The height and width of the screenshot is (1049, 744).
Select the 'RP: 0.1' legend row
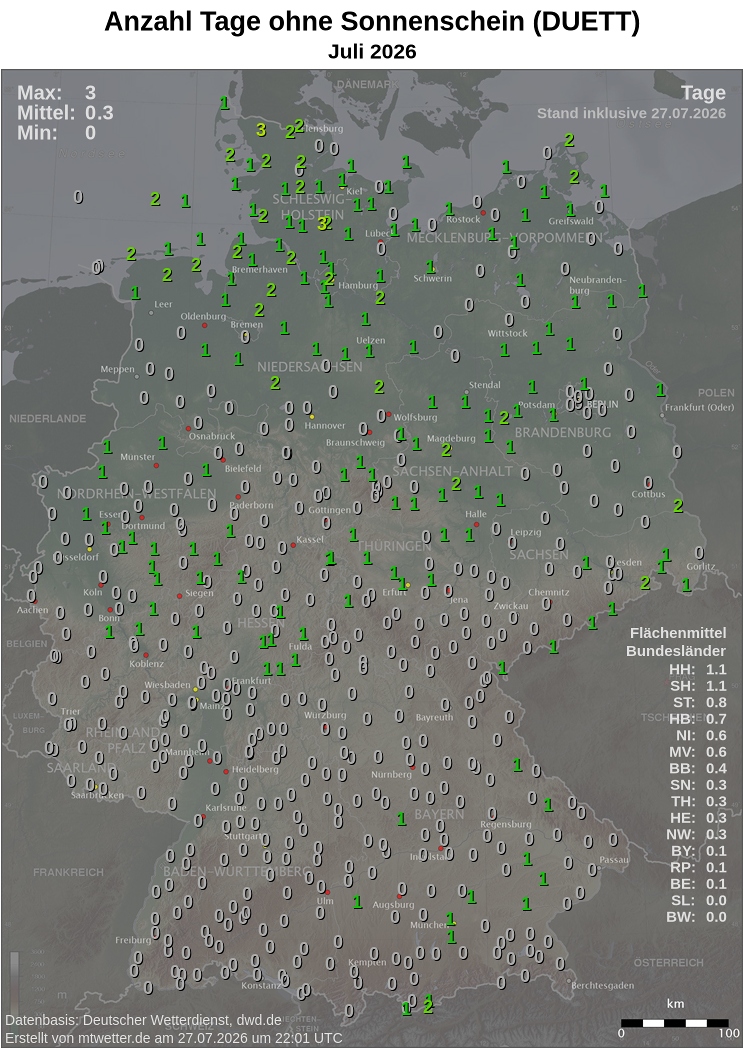(698, 867)
